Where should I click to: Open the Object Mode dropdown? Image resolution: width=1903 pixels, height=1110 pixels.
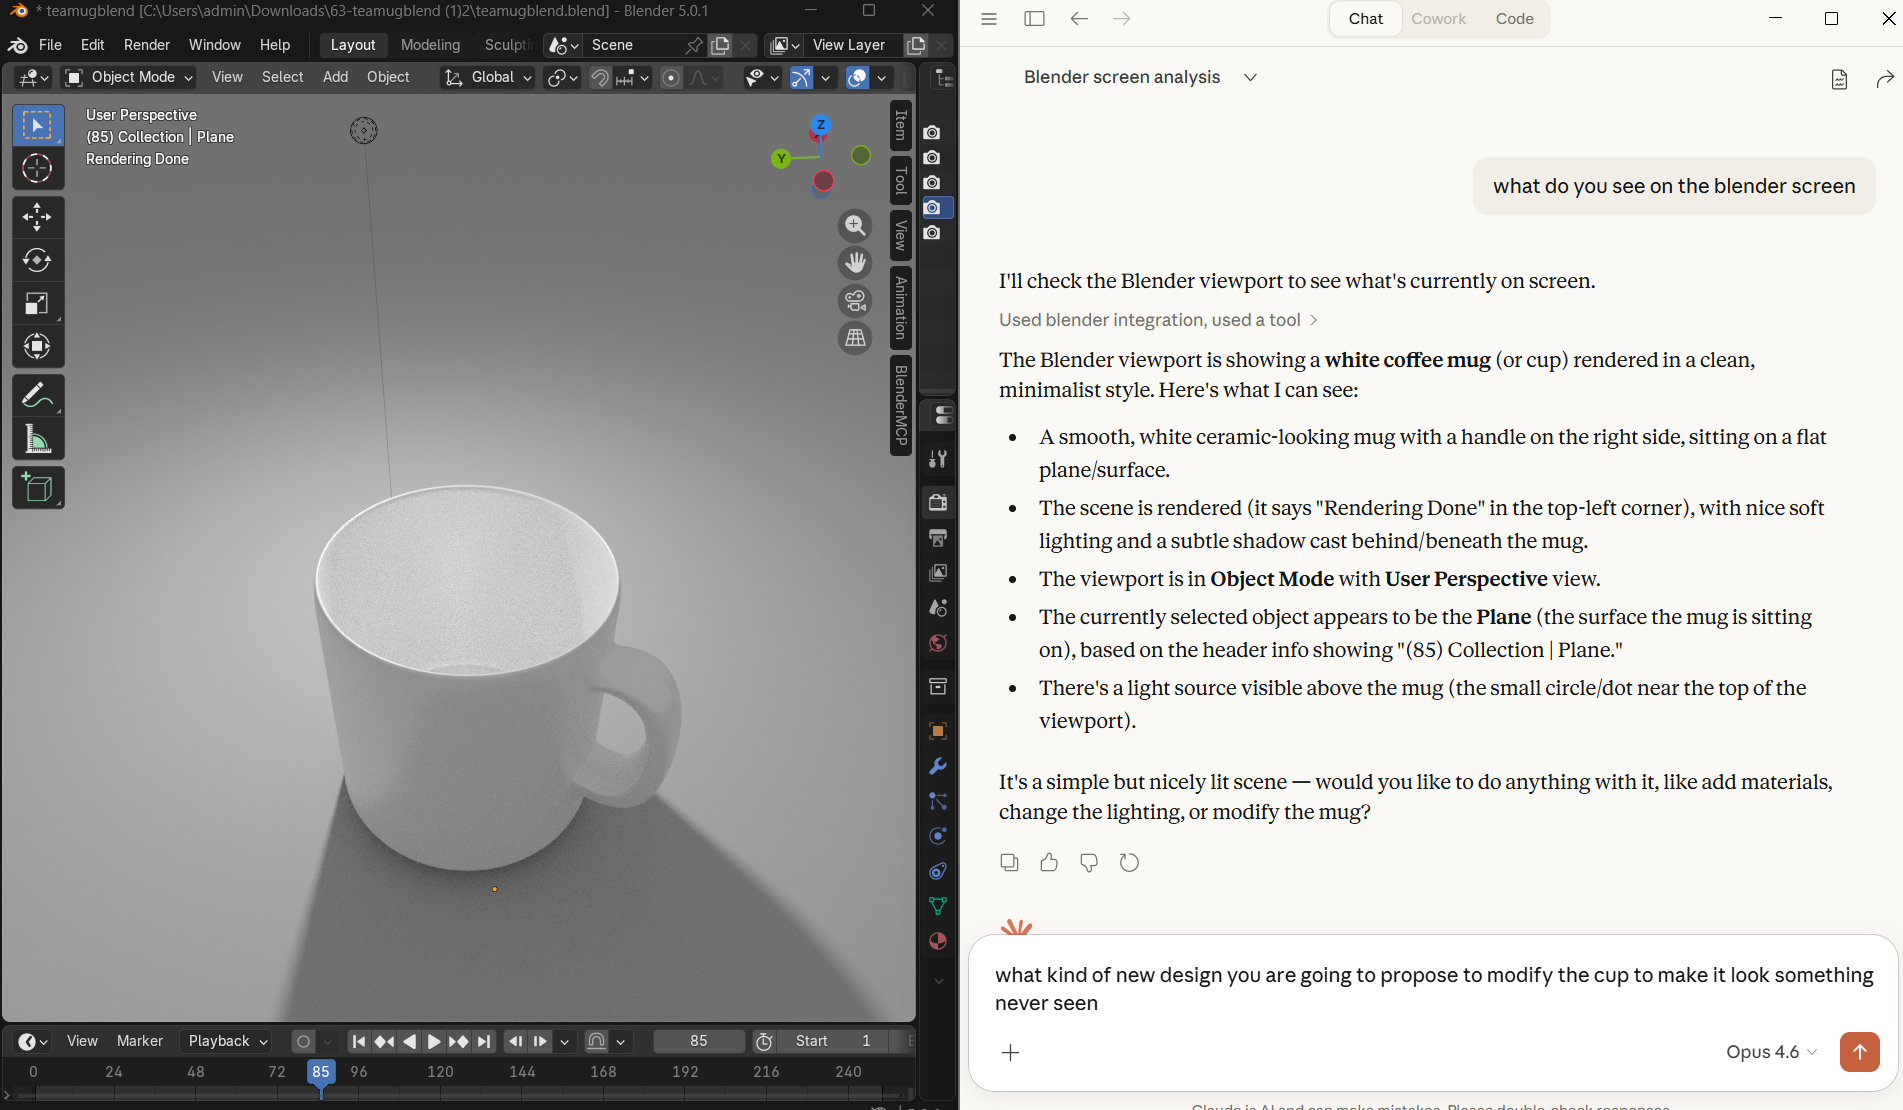point(128,77)
